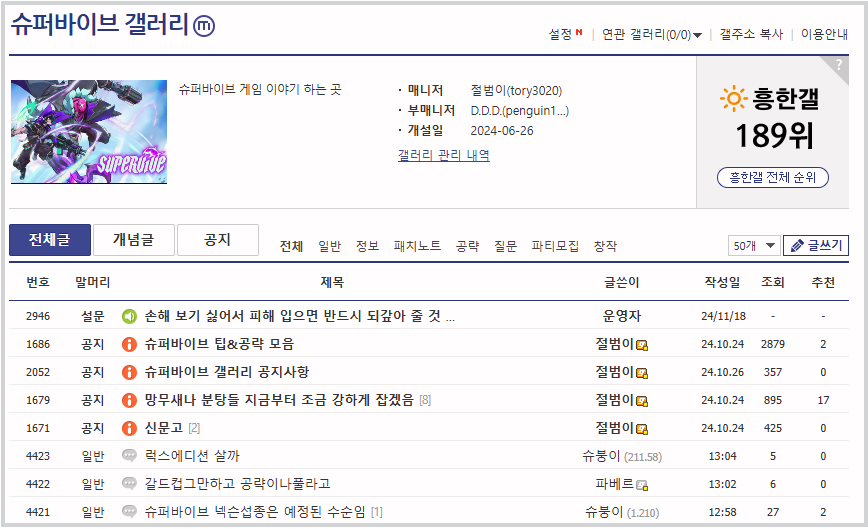This screenshot has height=529, width=868.
Task: Click the 흥한갤 전체 순위 button
Action: (773, 178)
